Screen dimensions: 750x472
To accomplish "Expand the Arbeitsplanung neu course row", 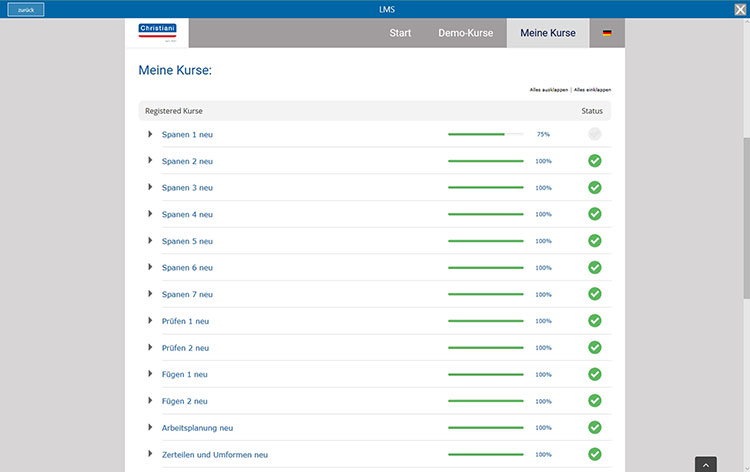I will [x=150, y=427].
